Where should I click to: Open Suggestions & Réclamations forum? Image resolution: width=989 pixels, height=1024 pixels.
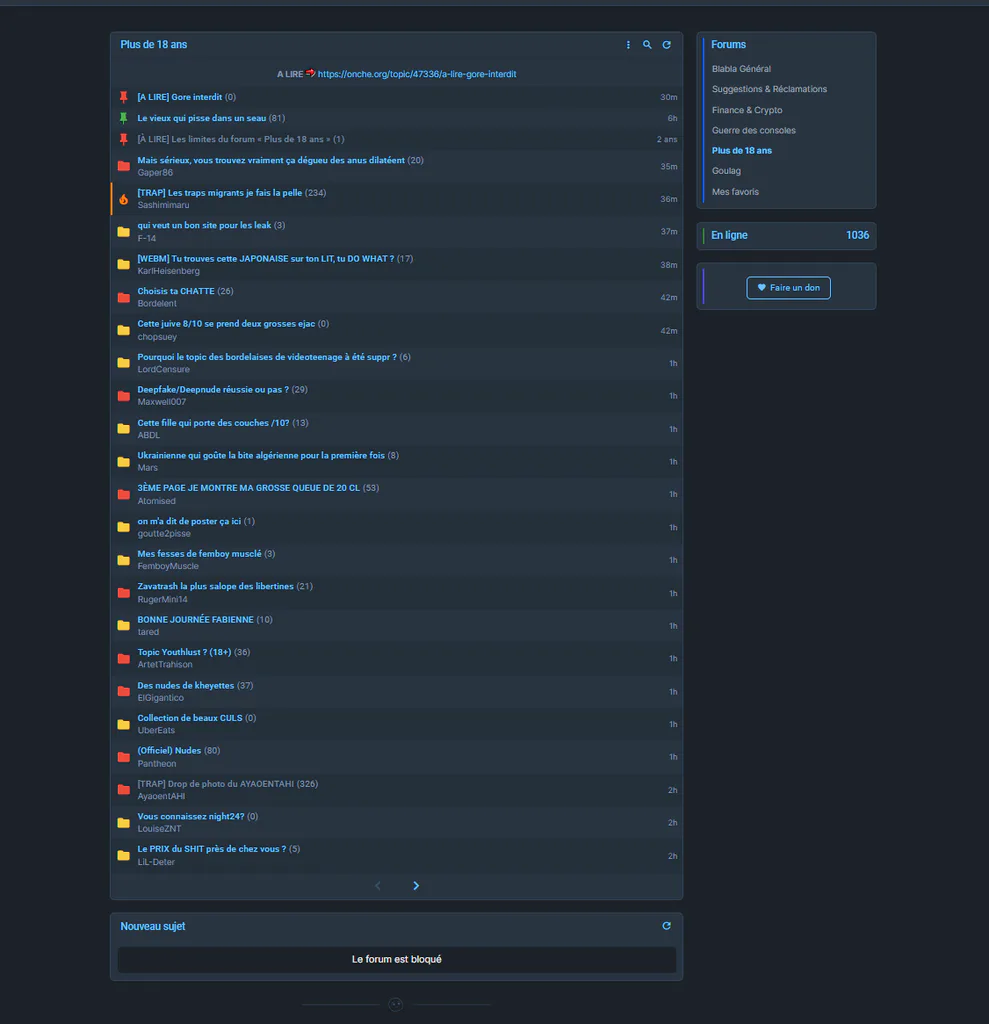coord(770,89)
